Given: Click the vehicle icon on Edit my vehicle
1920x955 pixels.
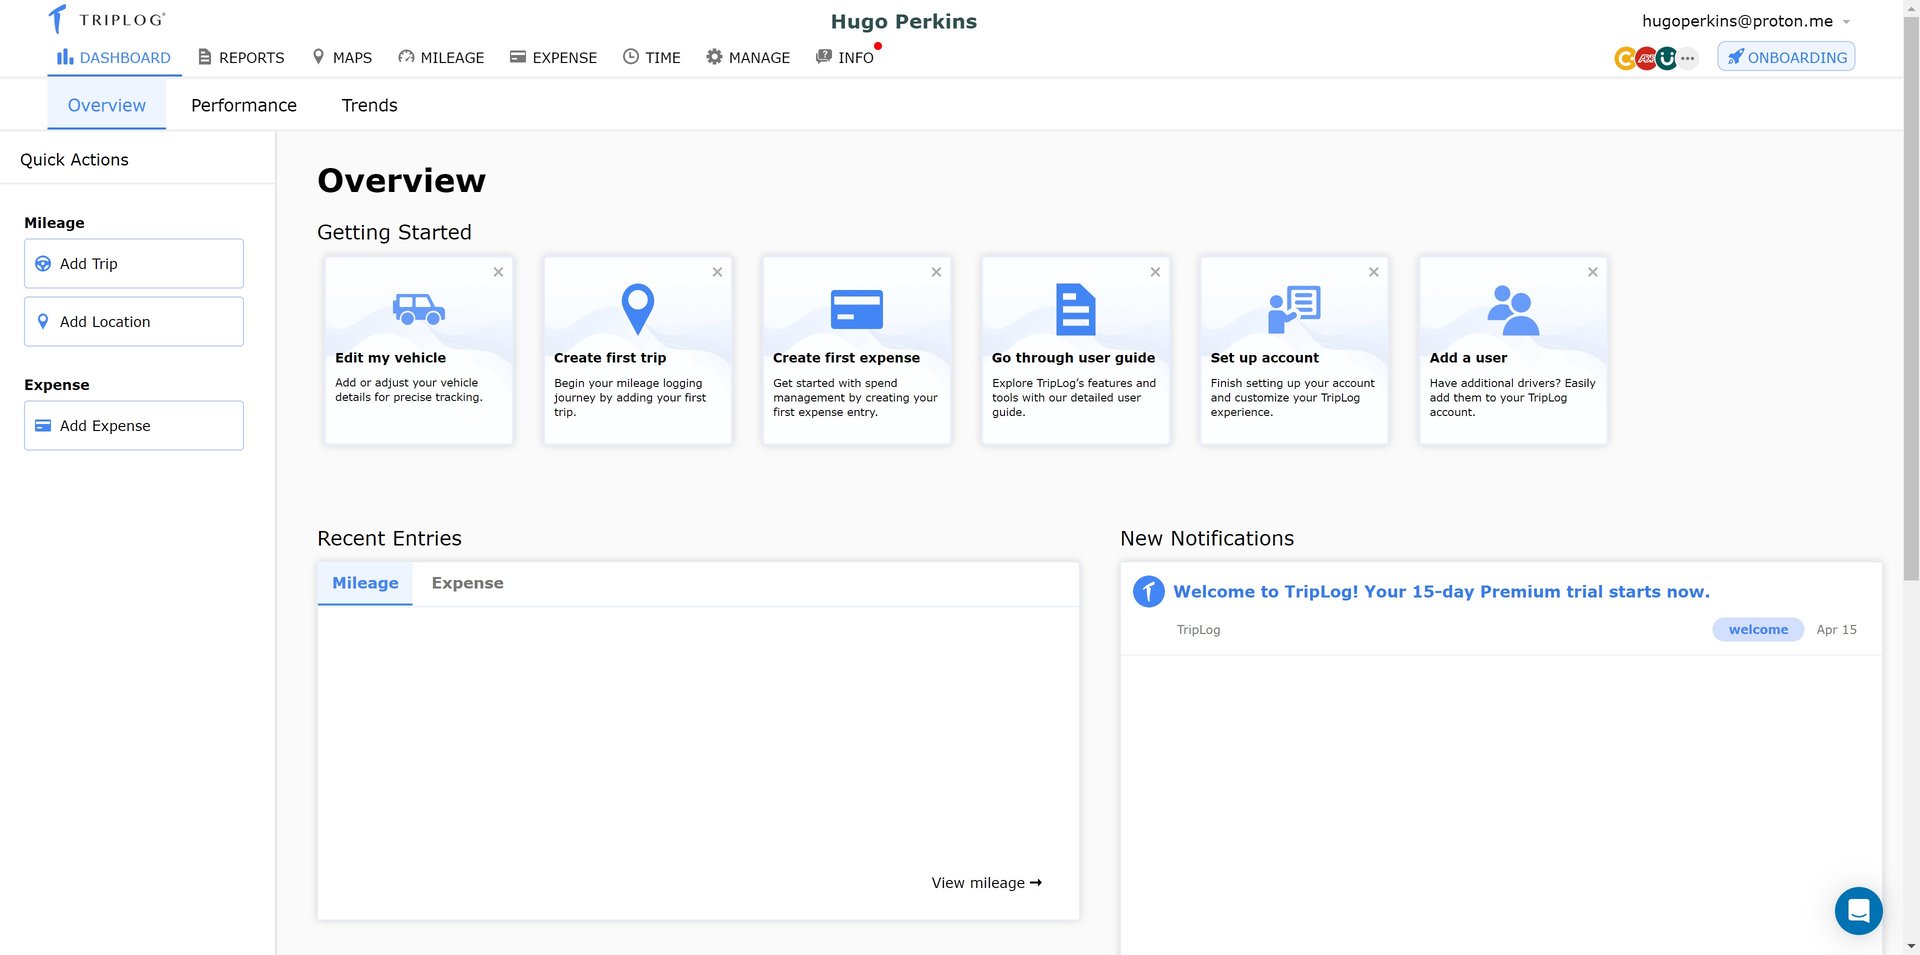Looking at the screenshot, I should 419,309.
